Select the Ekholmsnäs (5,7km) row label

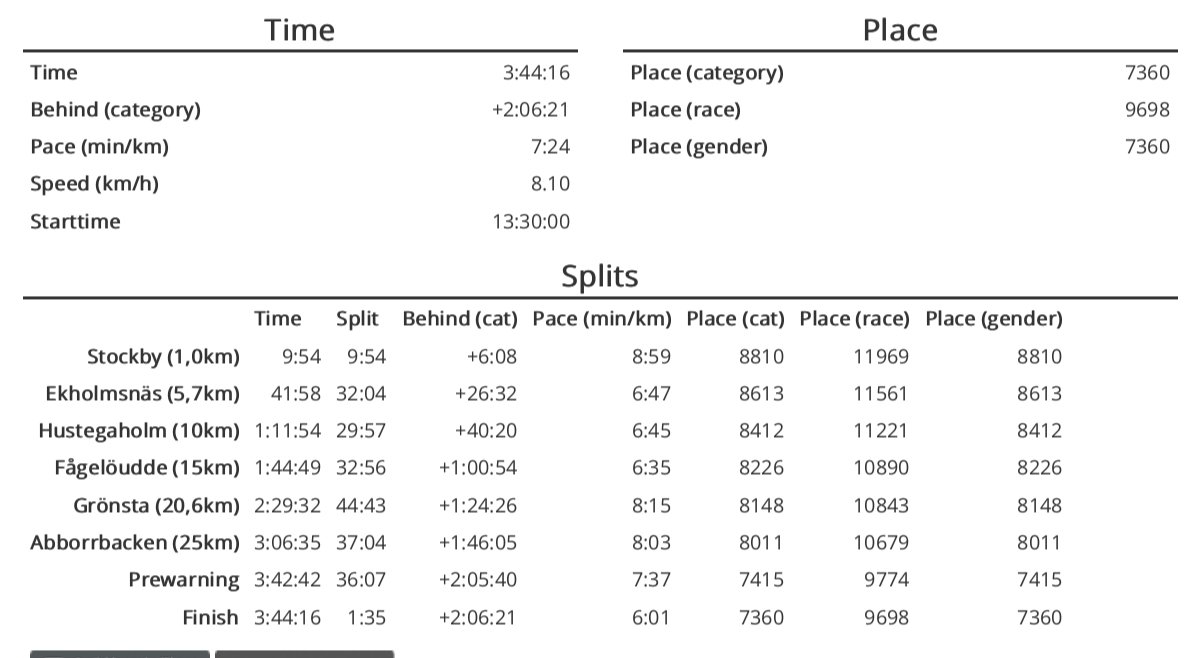click(143, 394)
